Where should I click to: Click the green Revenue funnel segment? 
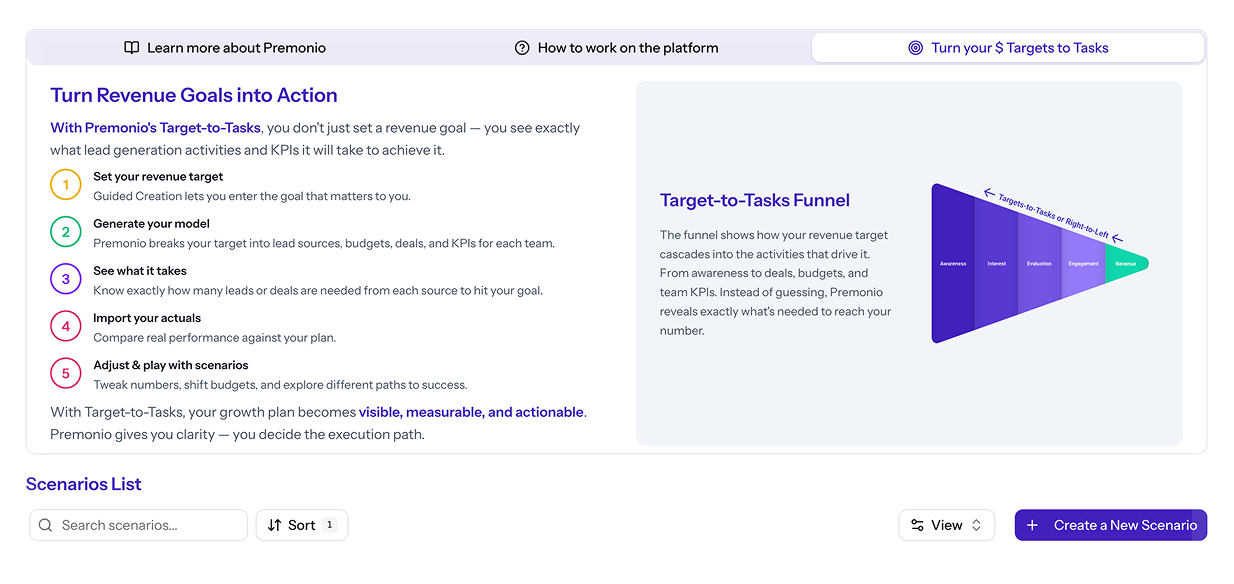click(1126, 264)
